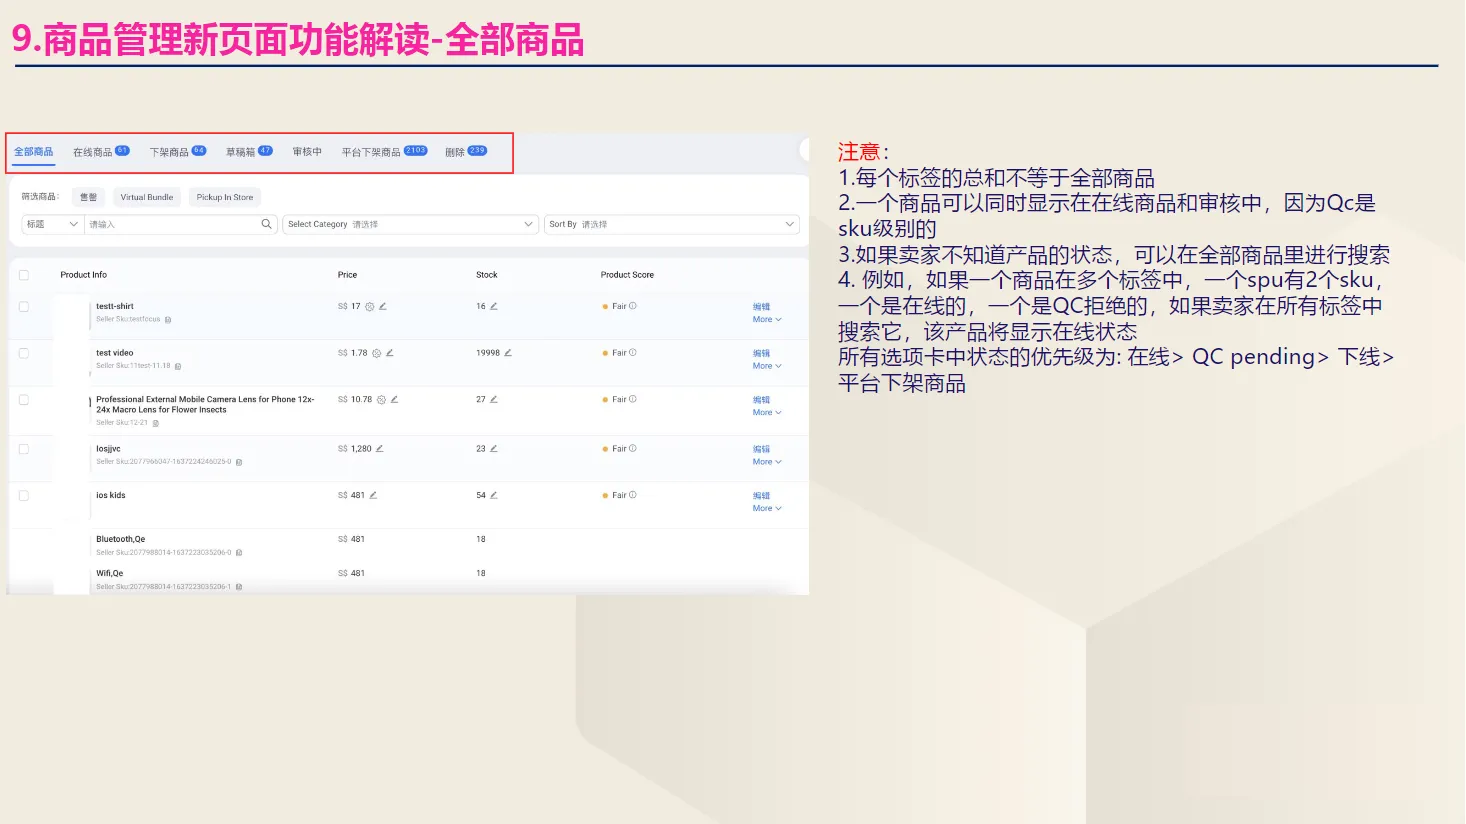Select the Virtual Bundle filter button
This screenshot has height=824, width=1466.
(146, 197)
